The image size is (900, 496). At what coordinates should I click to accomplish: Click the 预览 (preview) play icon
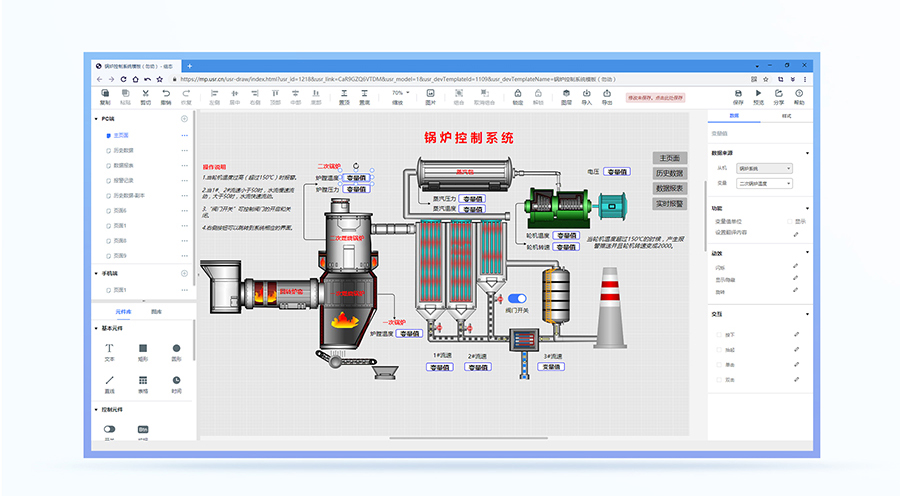point(758,97)
